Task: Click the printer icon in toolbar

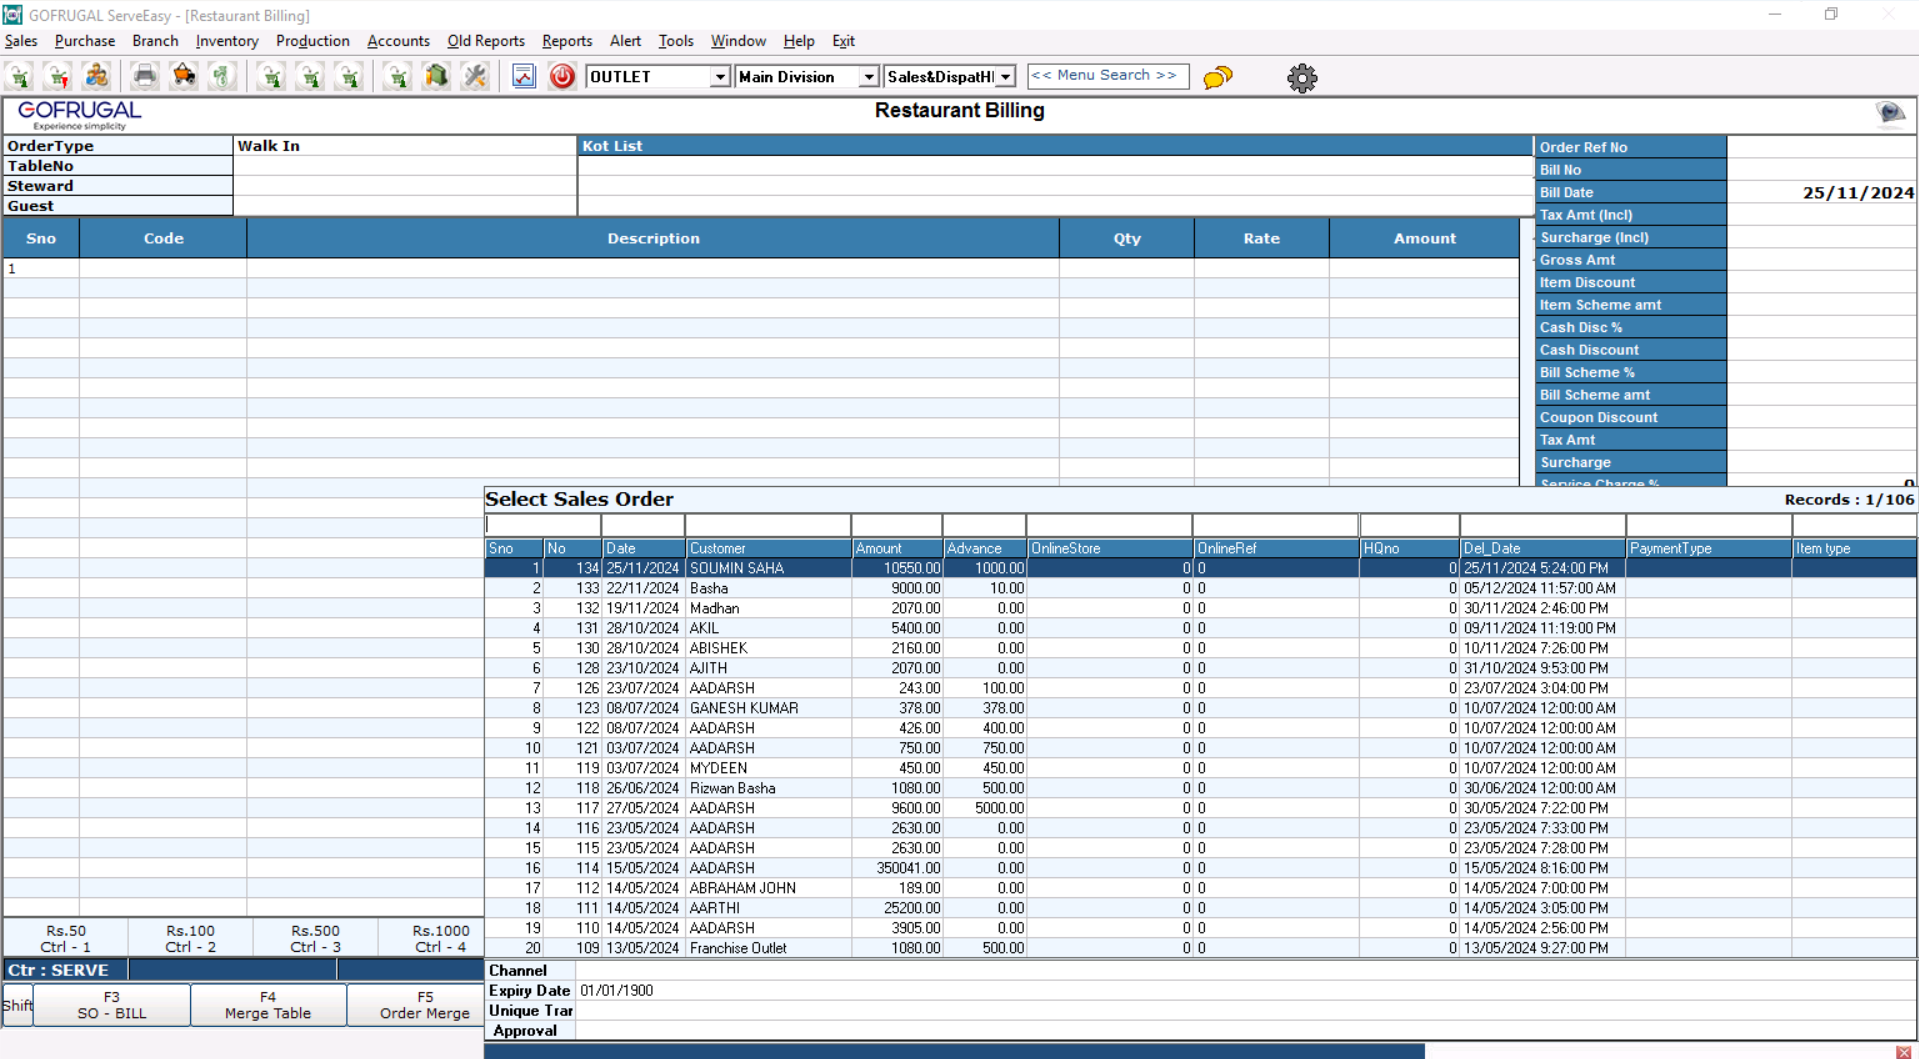Action: tap(145, 76)
